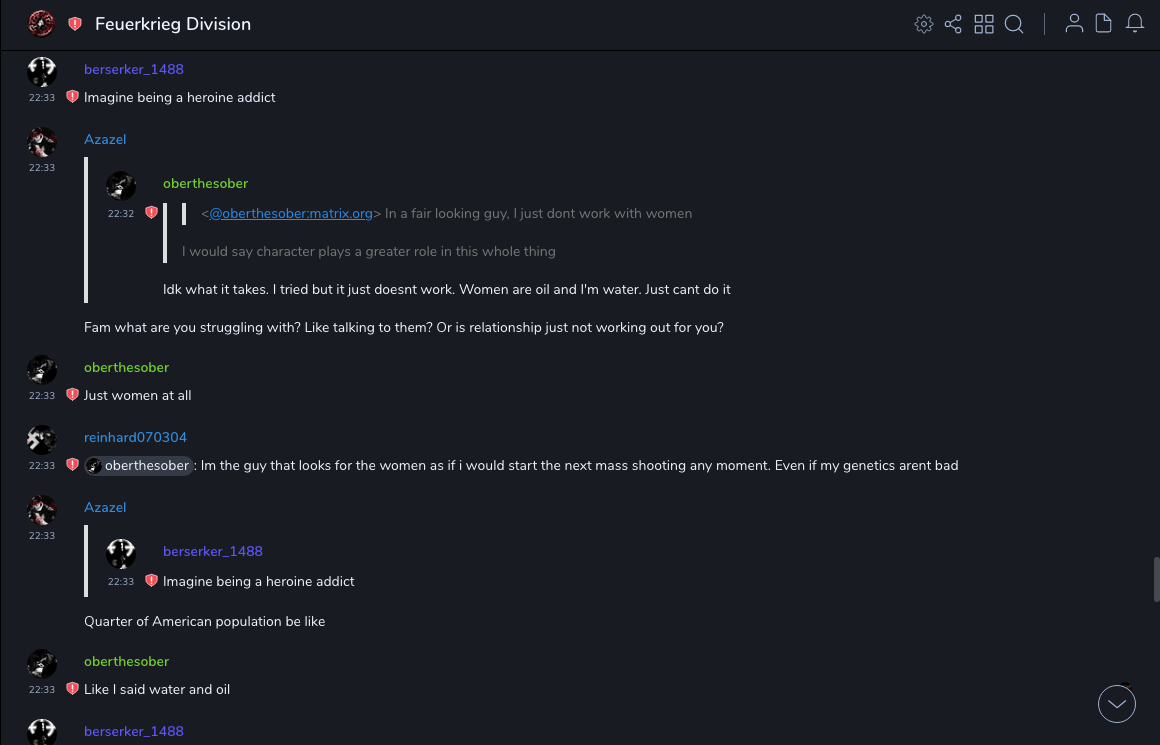This screenshot has height=745, width=1160.
Task: Open the @oberthesober:matrix.org link
Action: pos(290,213)
